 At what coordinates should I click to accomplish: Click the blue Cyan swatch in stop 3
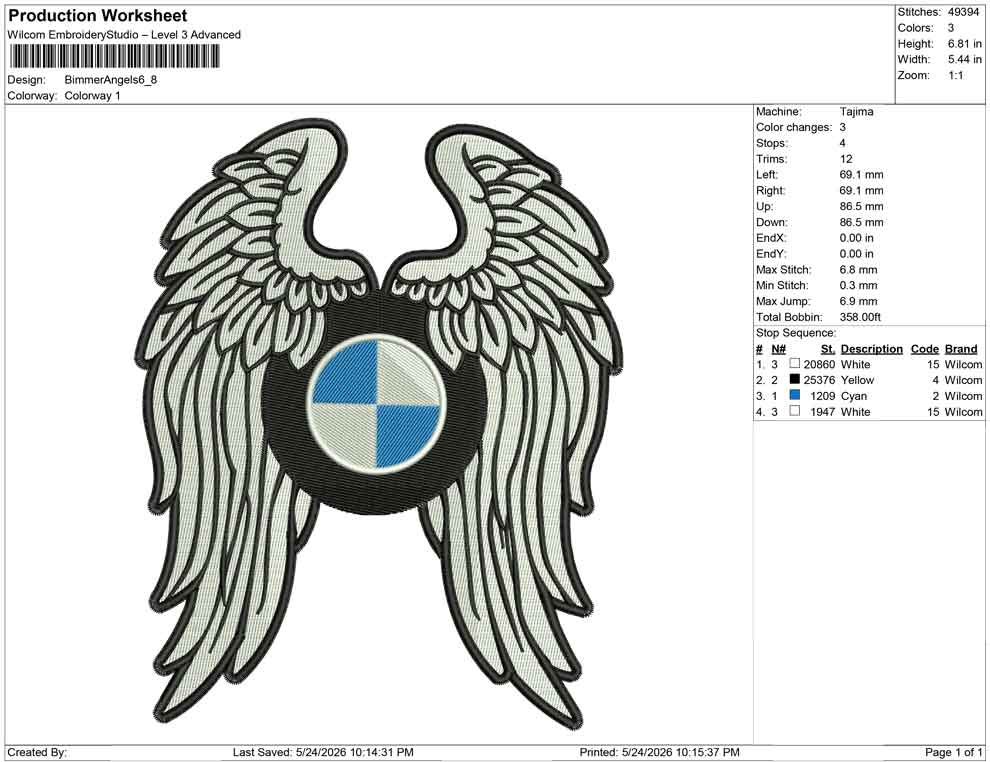pos(795,395)
